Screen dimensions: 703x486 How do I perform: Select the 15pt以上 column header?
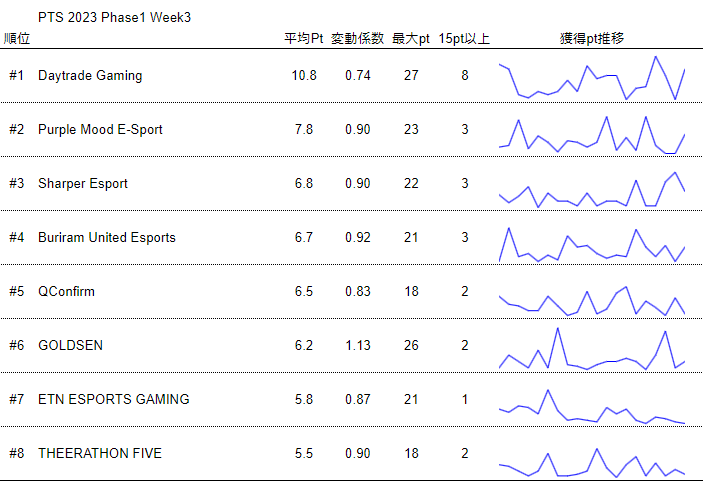(464, 39)
